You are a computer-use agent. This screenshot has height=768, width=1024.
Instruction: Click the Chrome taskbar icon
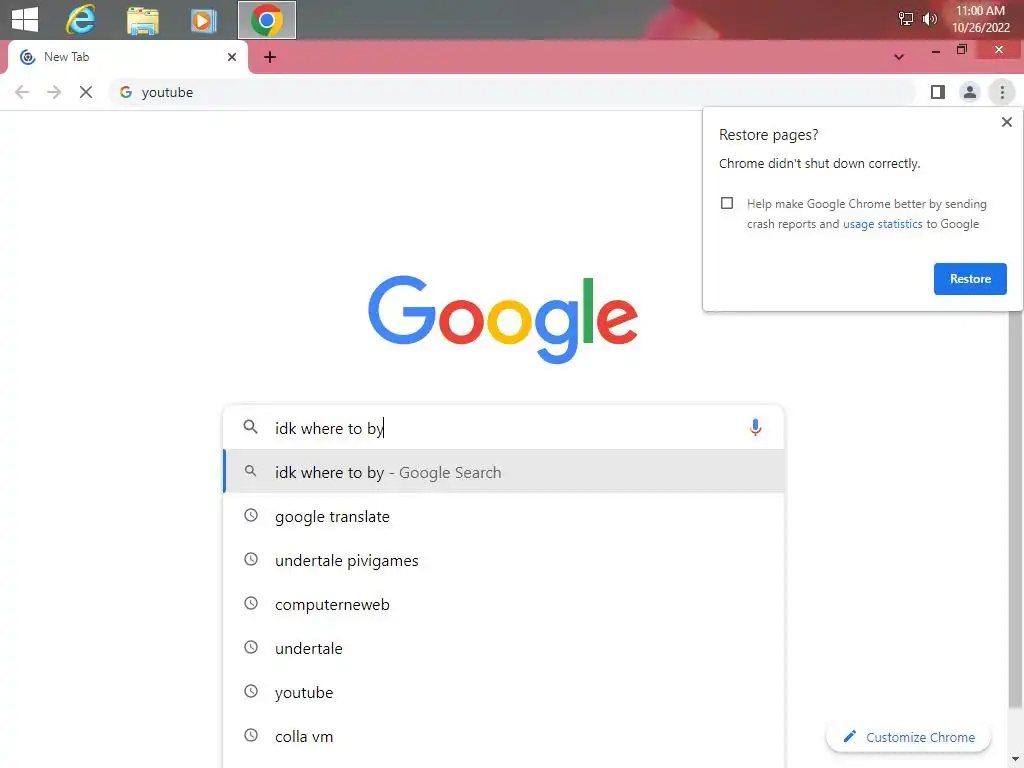[x=266, y=20]
